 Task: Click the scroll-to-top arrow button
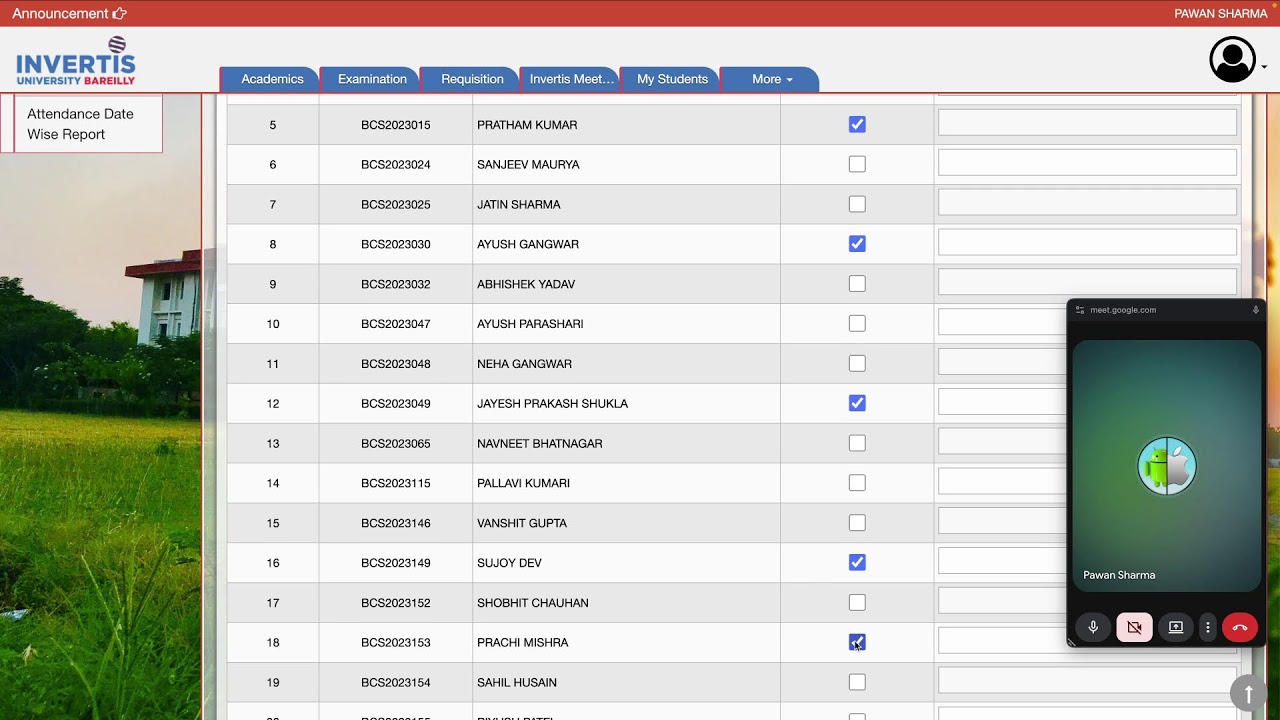point(1248,693)
